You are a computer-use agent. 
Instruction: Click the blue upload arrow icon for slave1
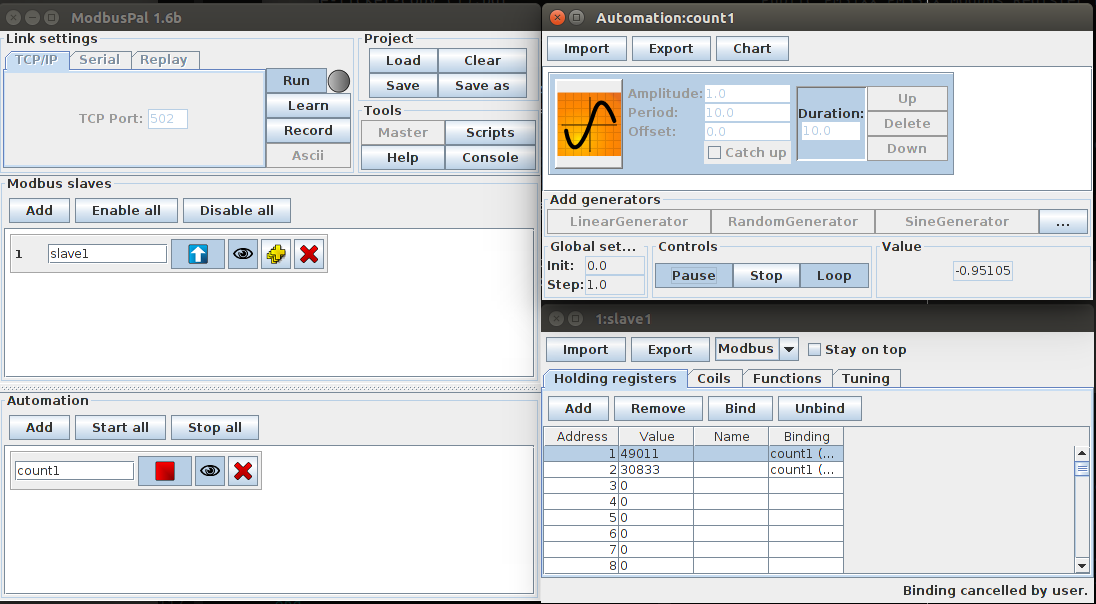click(x=198, y=254)
